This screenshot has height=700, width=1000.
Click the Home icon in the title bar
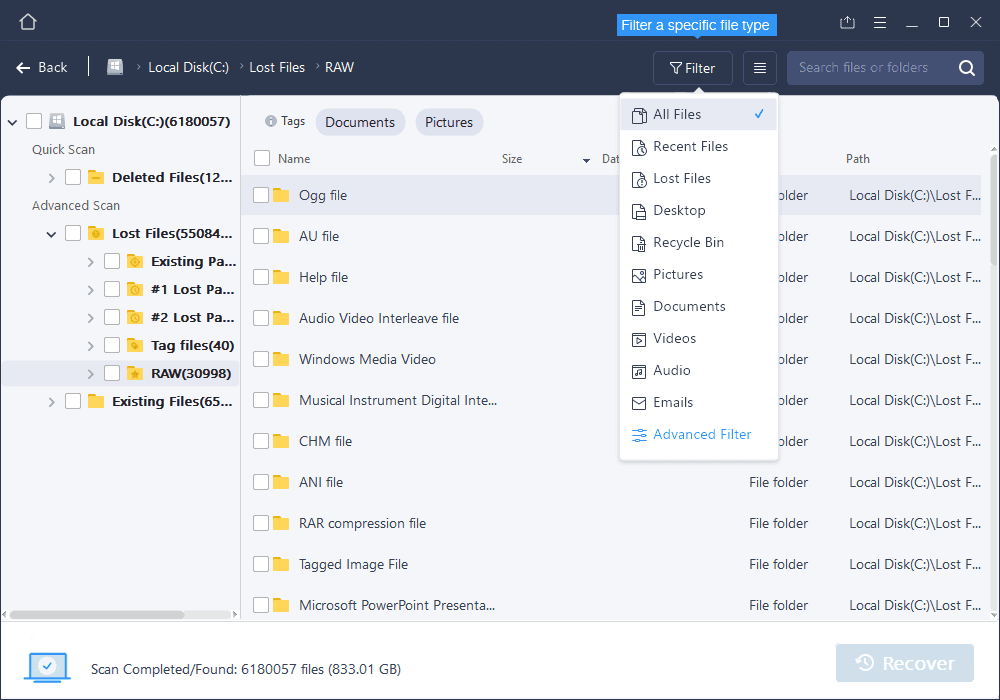[27, 21]
